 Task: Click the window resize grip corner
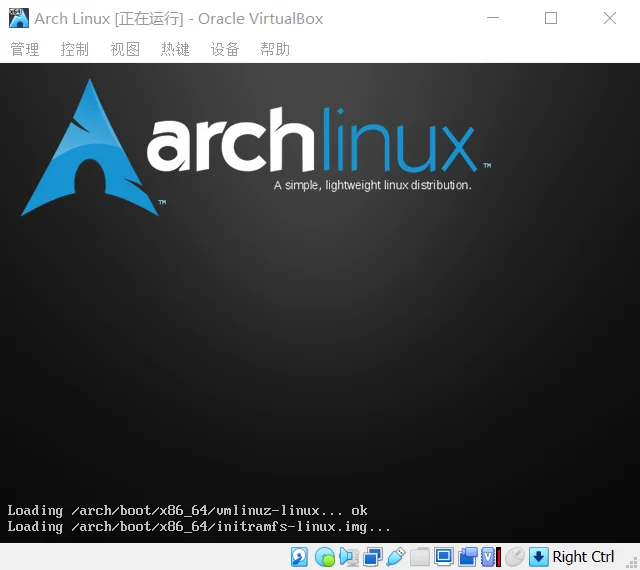[x=632, y=562]
